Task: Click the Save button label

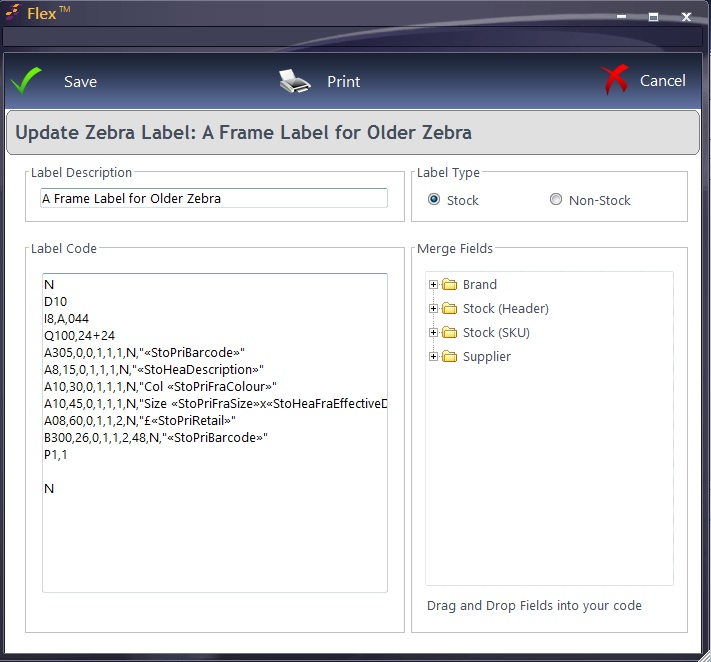Action: [x=80, y=82]
